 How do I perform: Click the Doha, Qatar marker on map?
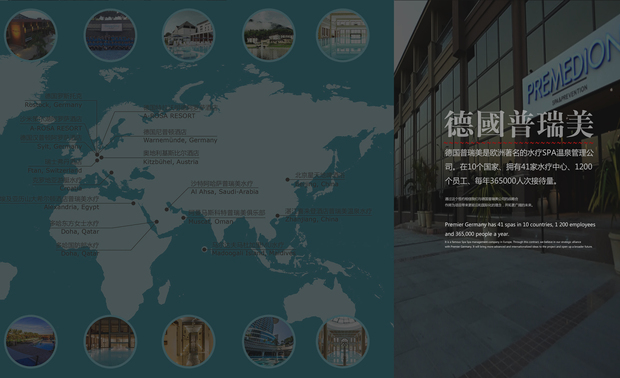(157, 222)
